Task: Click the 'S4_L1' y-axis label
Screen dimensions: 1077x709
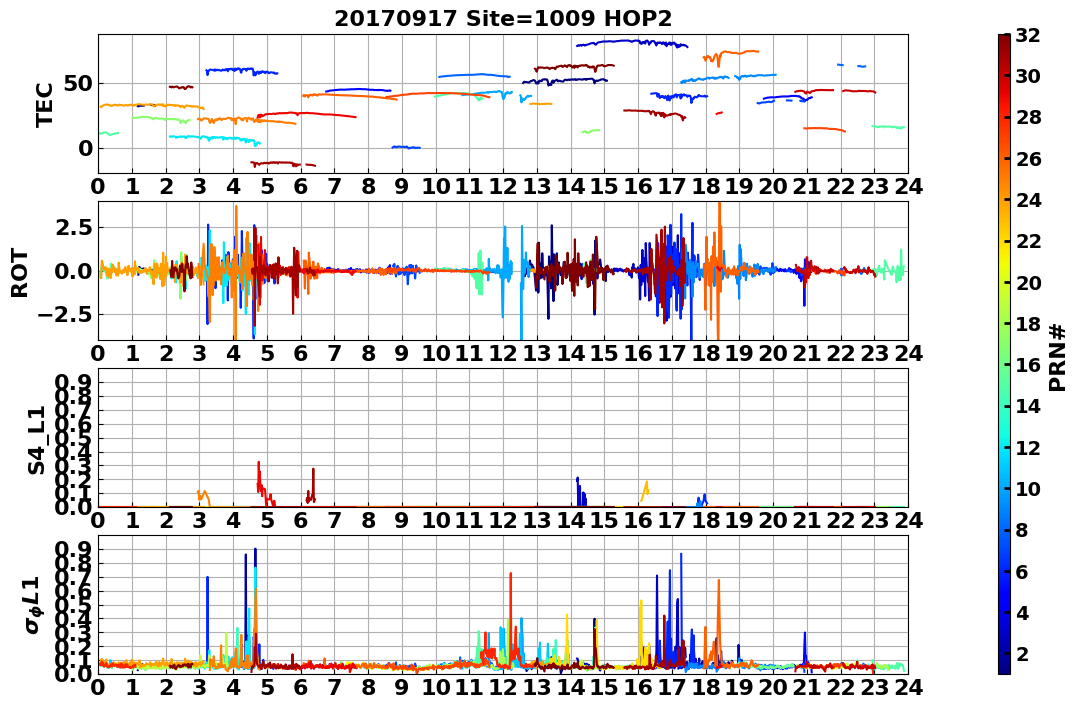Action: [36, 440]
